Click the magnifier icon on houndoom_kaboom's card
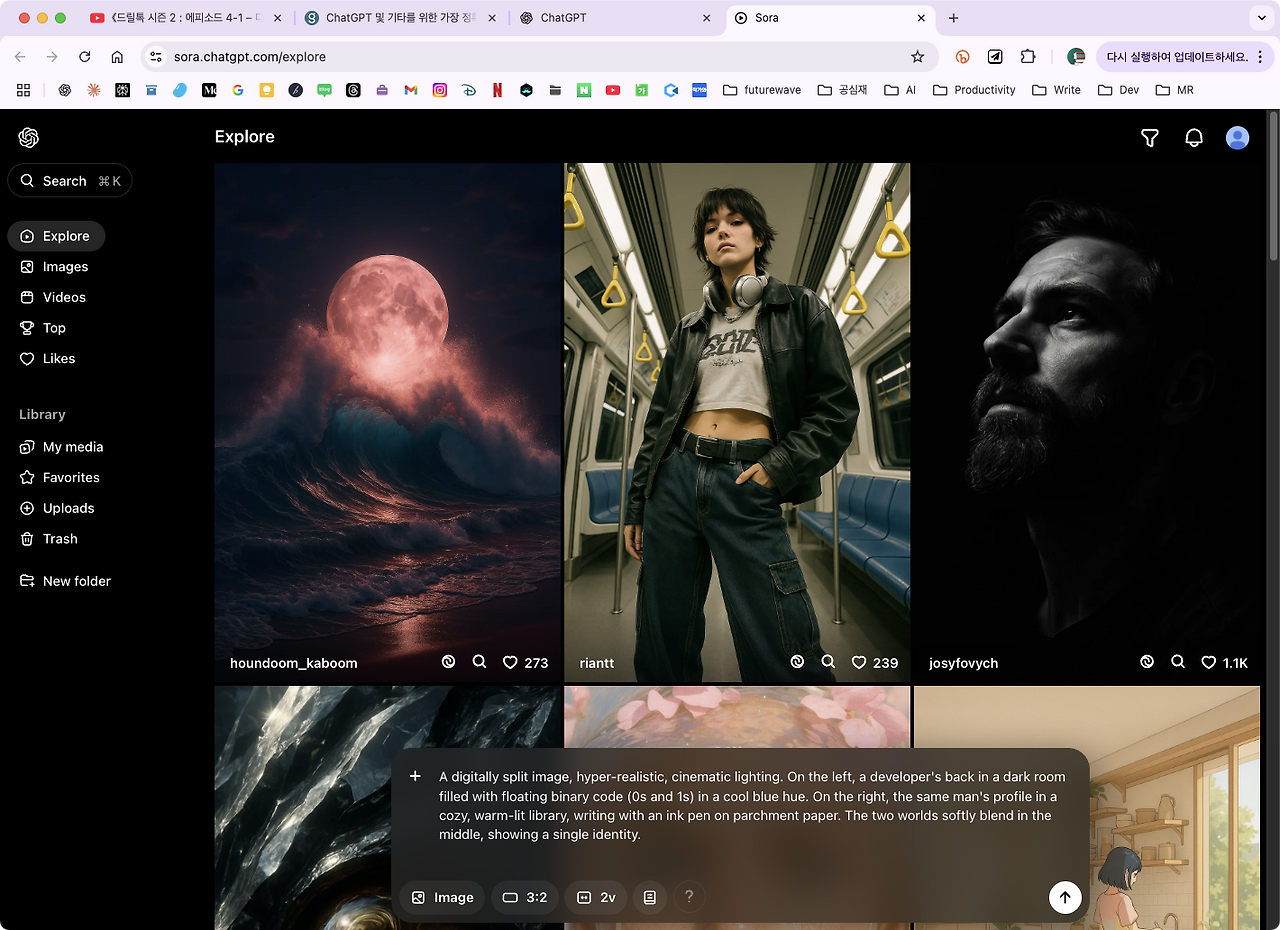Image resolution: width=1280 pixels, height=930 pixels. click(x=479, y=662)
